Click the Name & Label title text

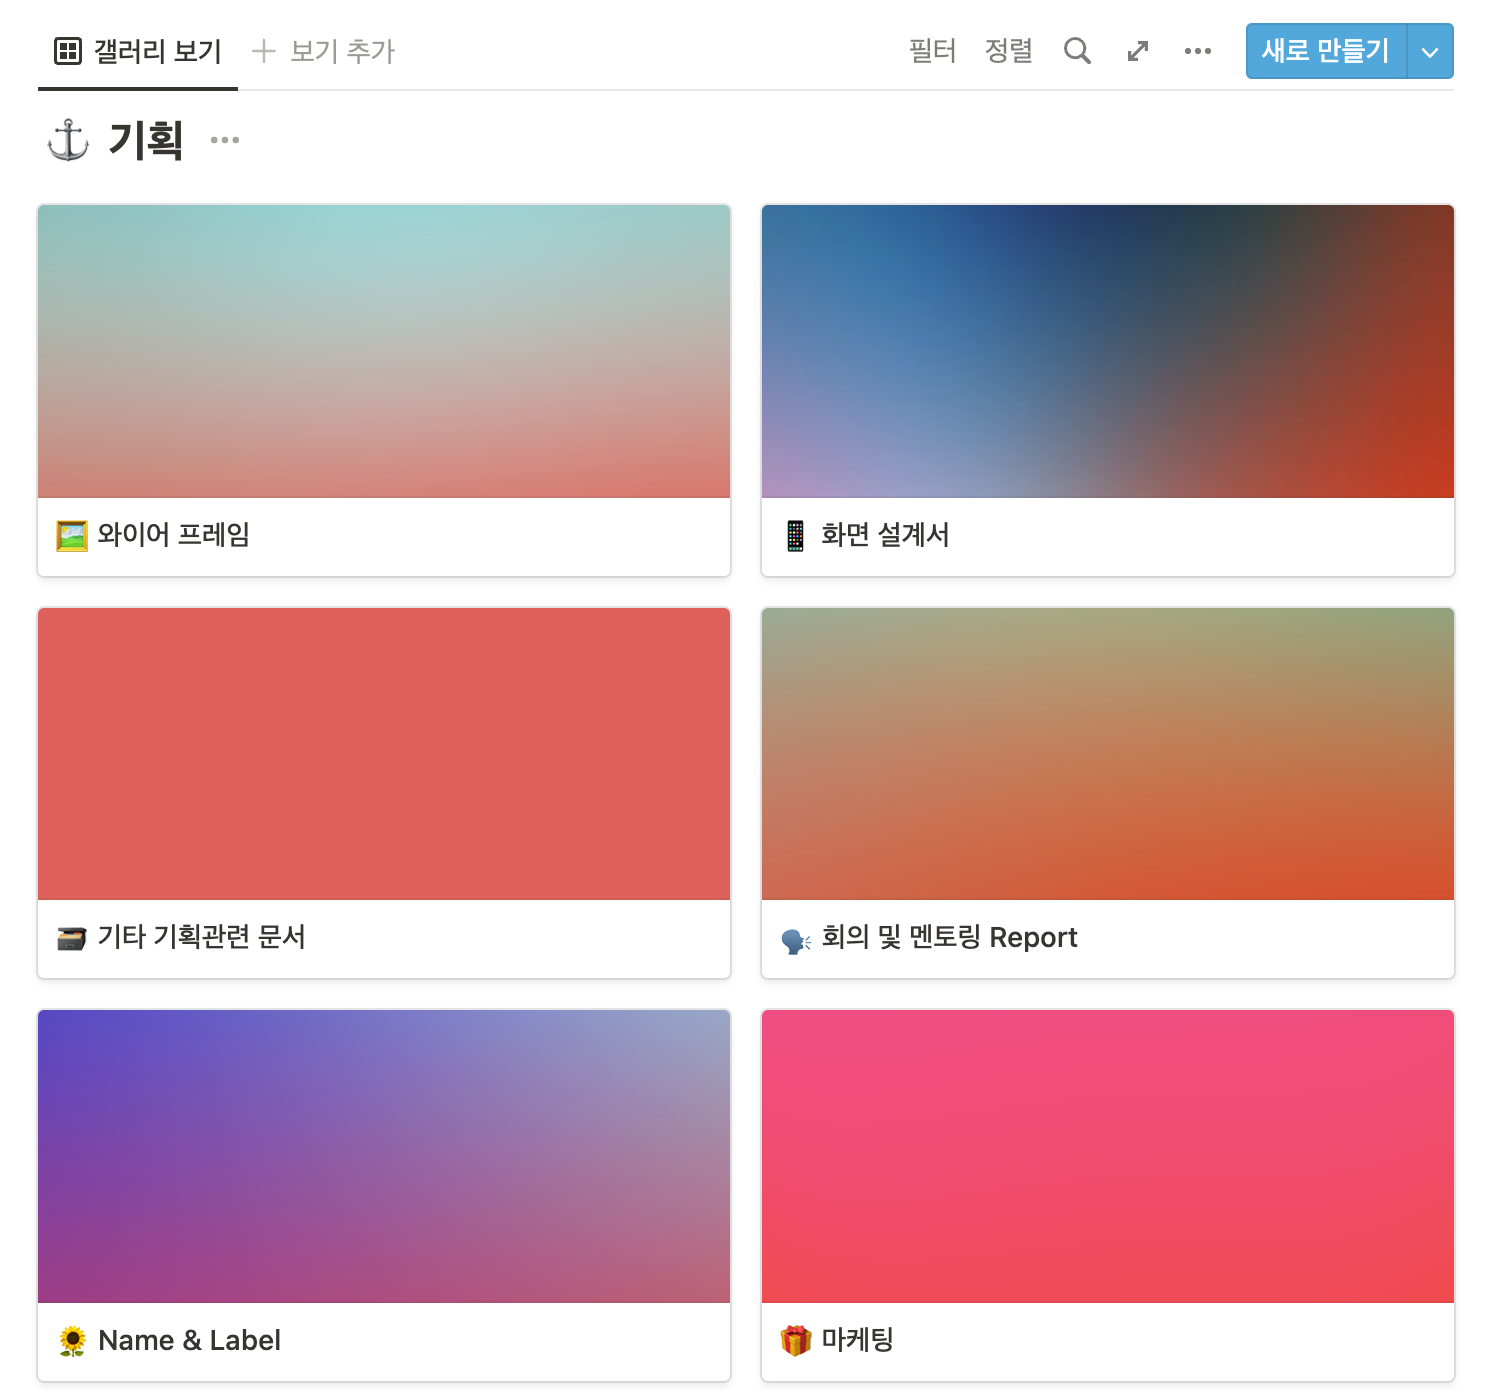pos(190,1340)
